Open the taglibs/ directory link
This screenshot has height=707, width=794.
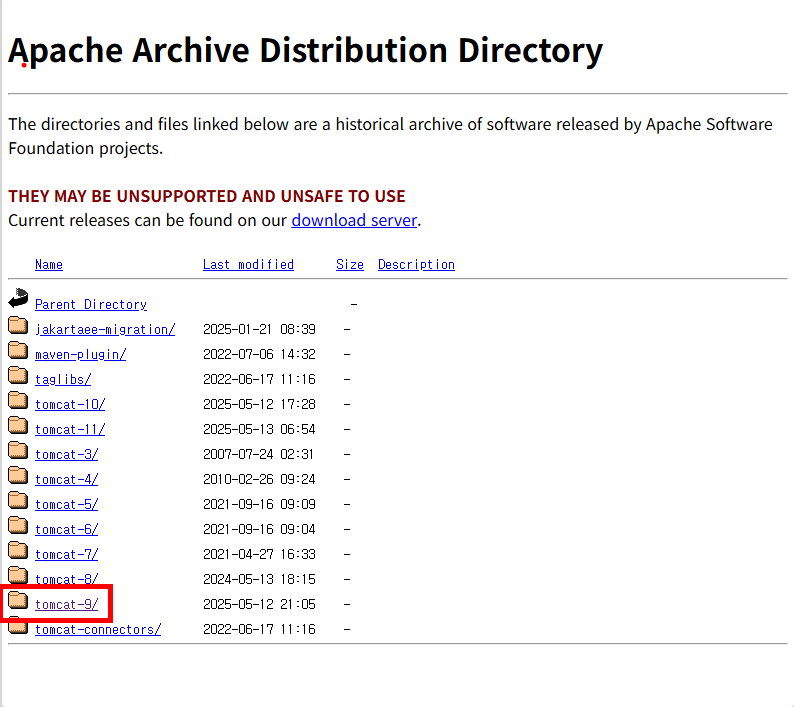click(x=63, y=379)
